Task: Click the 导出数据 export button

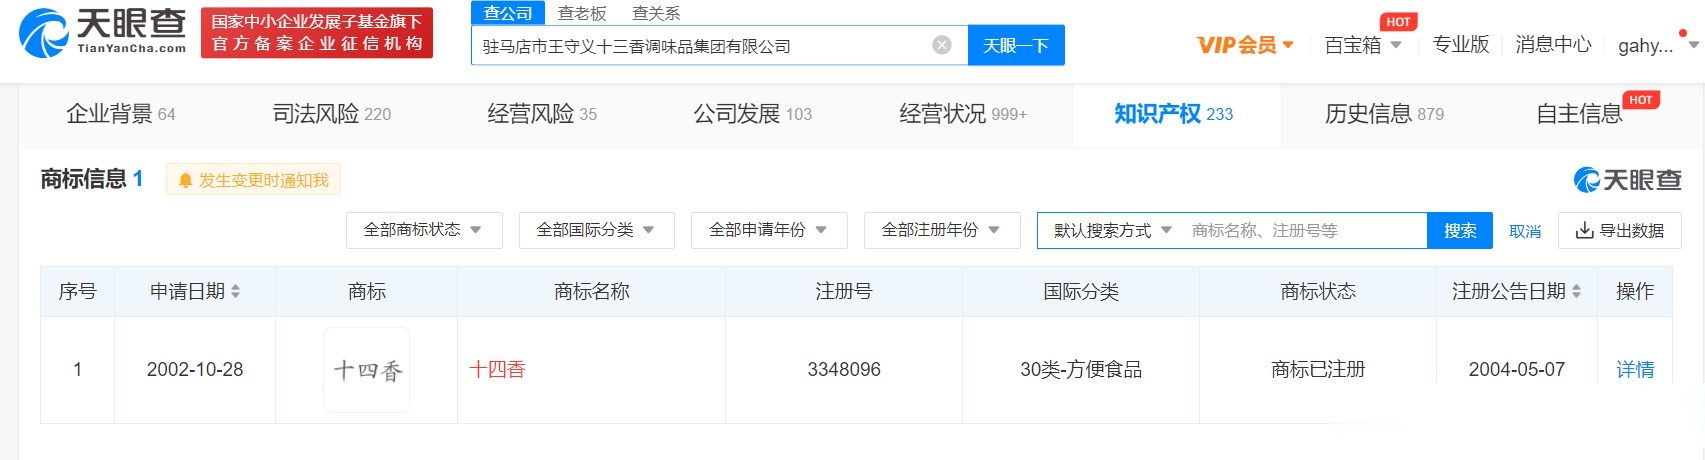Action: point(1620,230)
